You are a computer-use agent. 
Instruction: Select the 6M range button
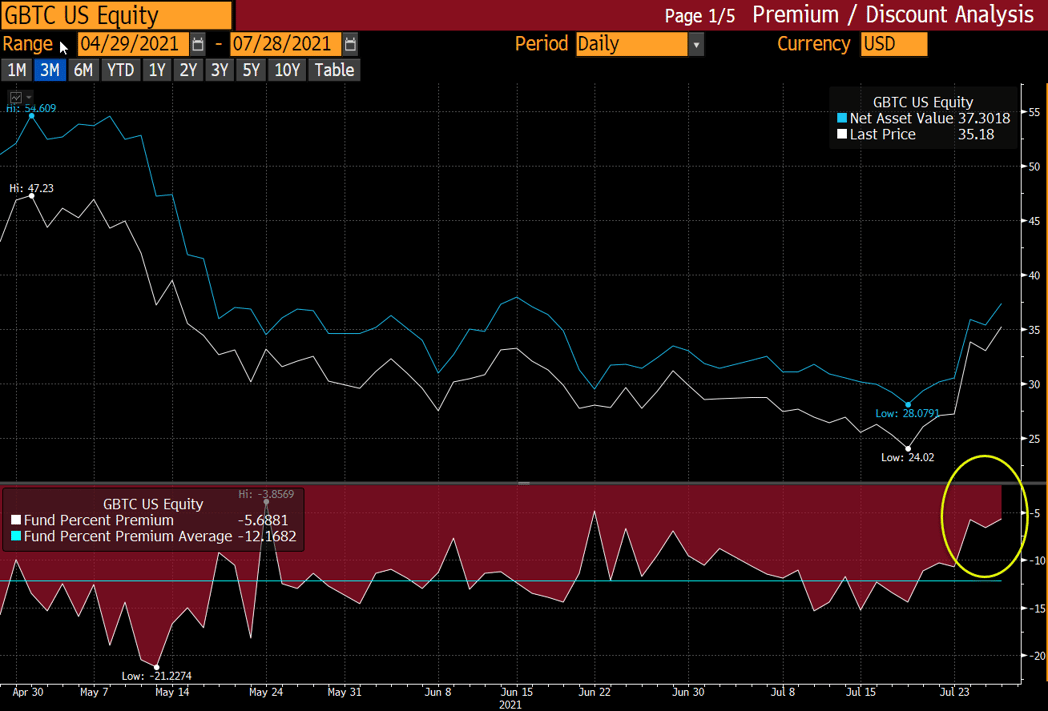pyautogui.click(x=83, y=70)
